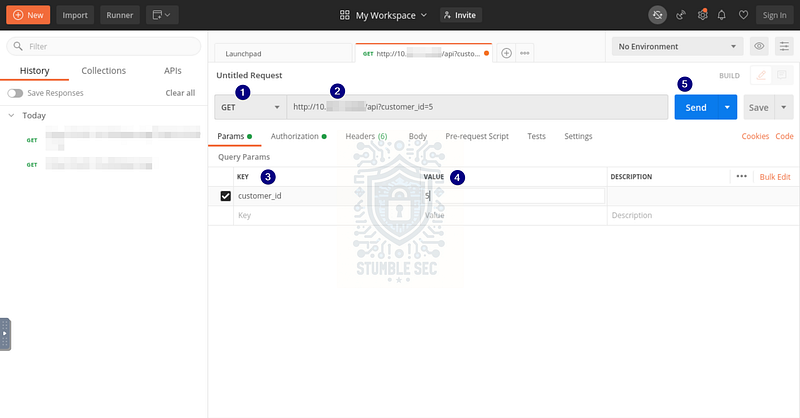Select the GET api request tab
Screen dimensions: 800x418
423,53
